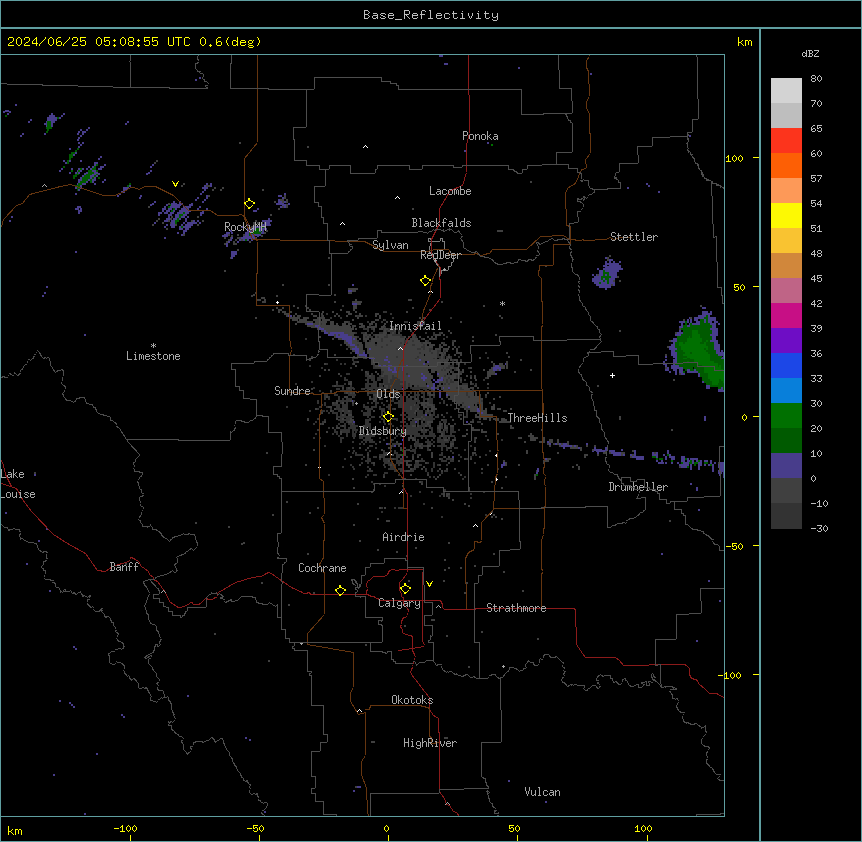The width and height of the screenshot is (862, 842).
Task: Select the Drumheller label
Action: [x=638, y=487]
